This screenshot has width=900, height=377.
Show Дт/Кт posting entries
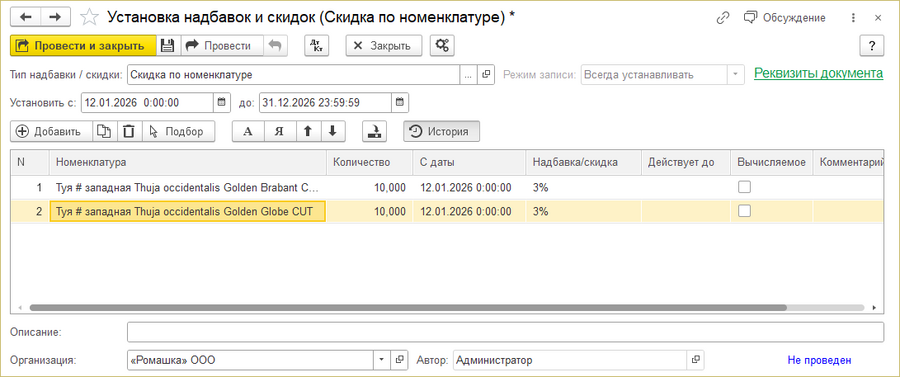[316, 46]
